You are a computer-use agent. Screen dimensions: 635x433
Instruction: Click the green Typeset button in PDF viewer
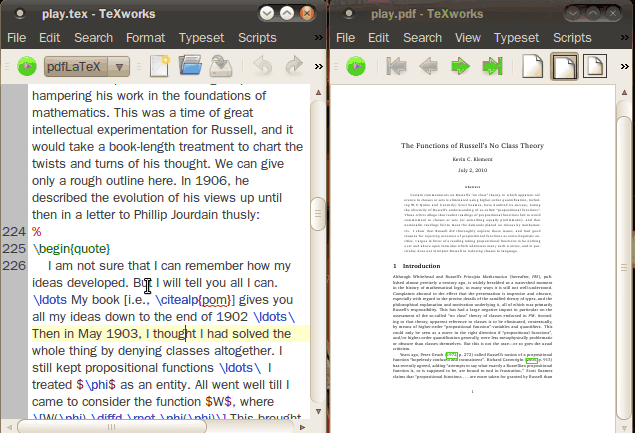click(x=355, y=67)
